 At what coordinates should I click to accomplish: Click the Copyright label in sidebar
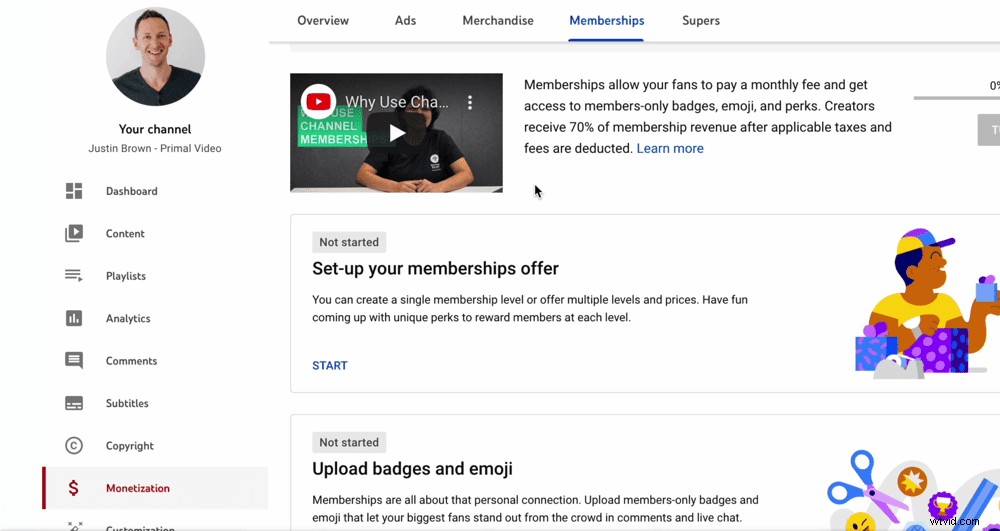point(129,446)
